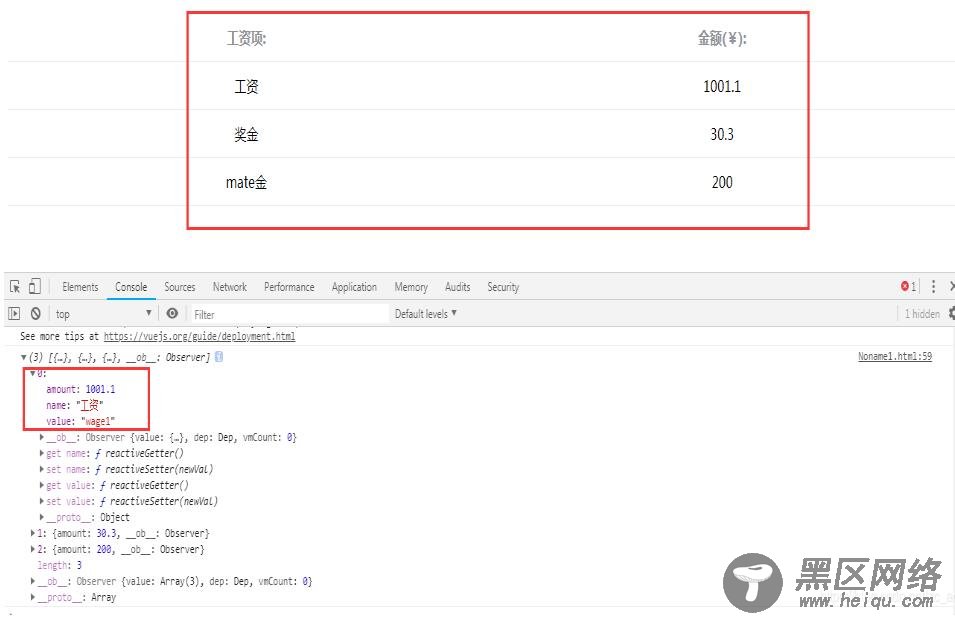The width and height of the screenshot is (955, 618).
Task: Open the Sources tab
Action: point(180,287)
